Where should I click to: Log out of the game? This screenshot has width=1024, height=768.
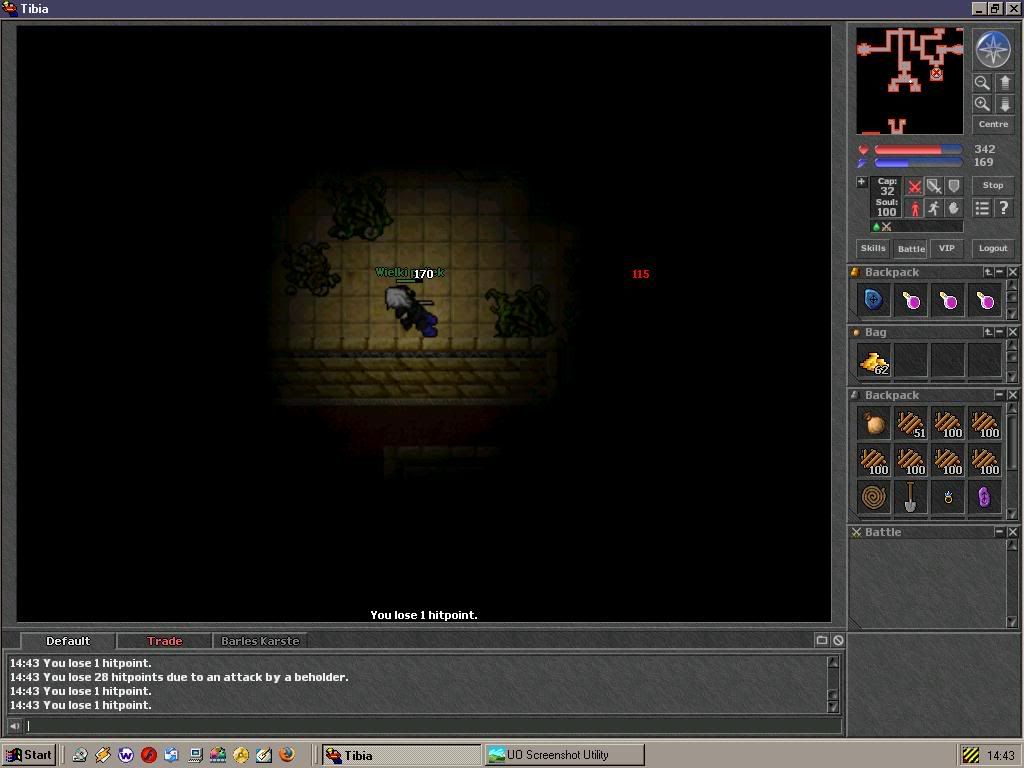993,248
